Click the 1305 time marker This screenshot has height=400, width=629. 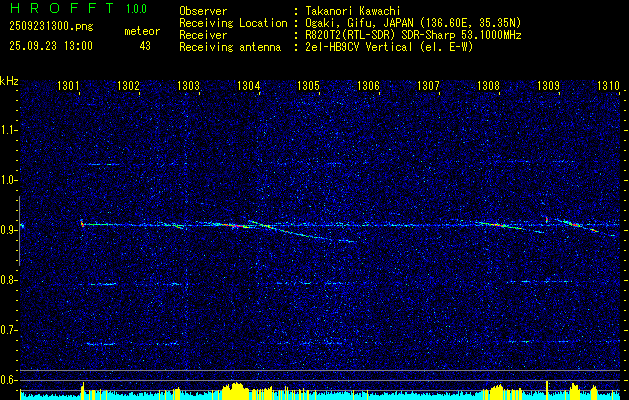click(x=308, y=85)
